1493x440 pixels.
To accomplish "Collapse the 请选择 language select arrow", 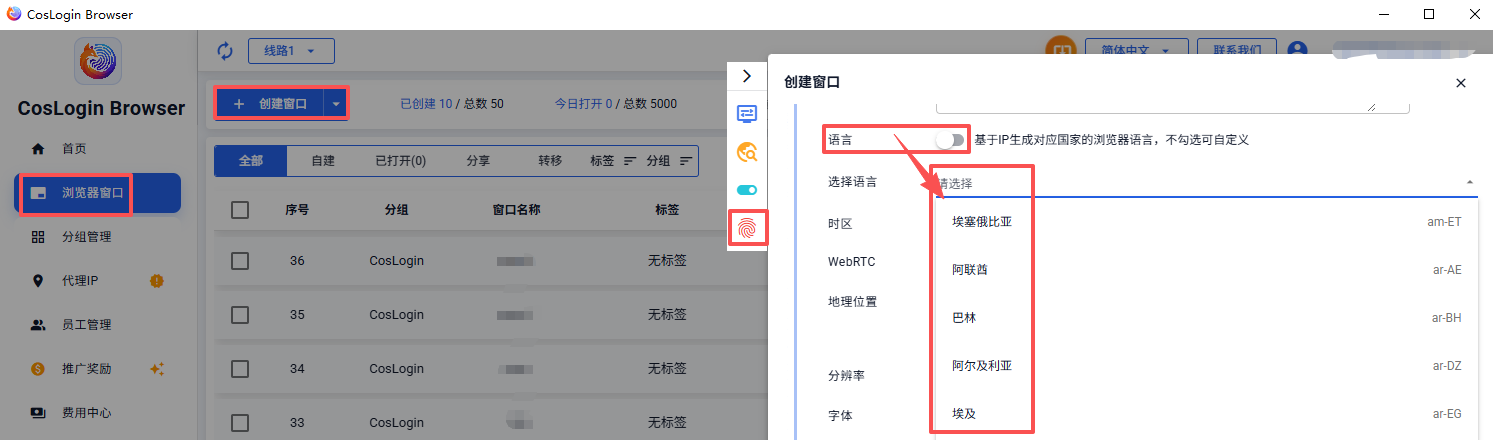I will point(1469,183).
